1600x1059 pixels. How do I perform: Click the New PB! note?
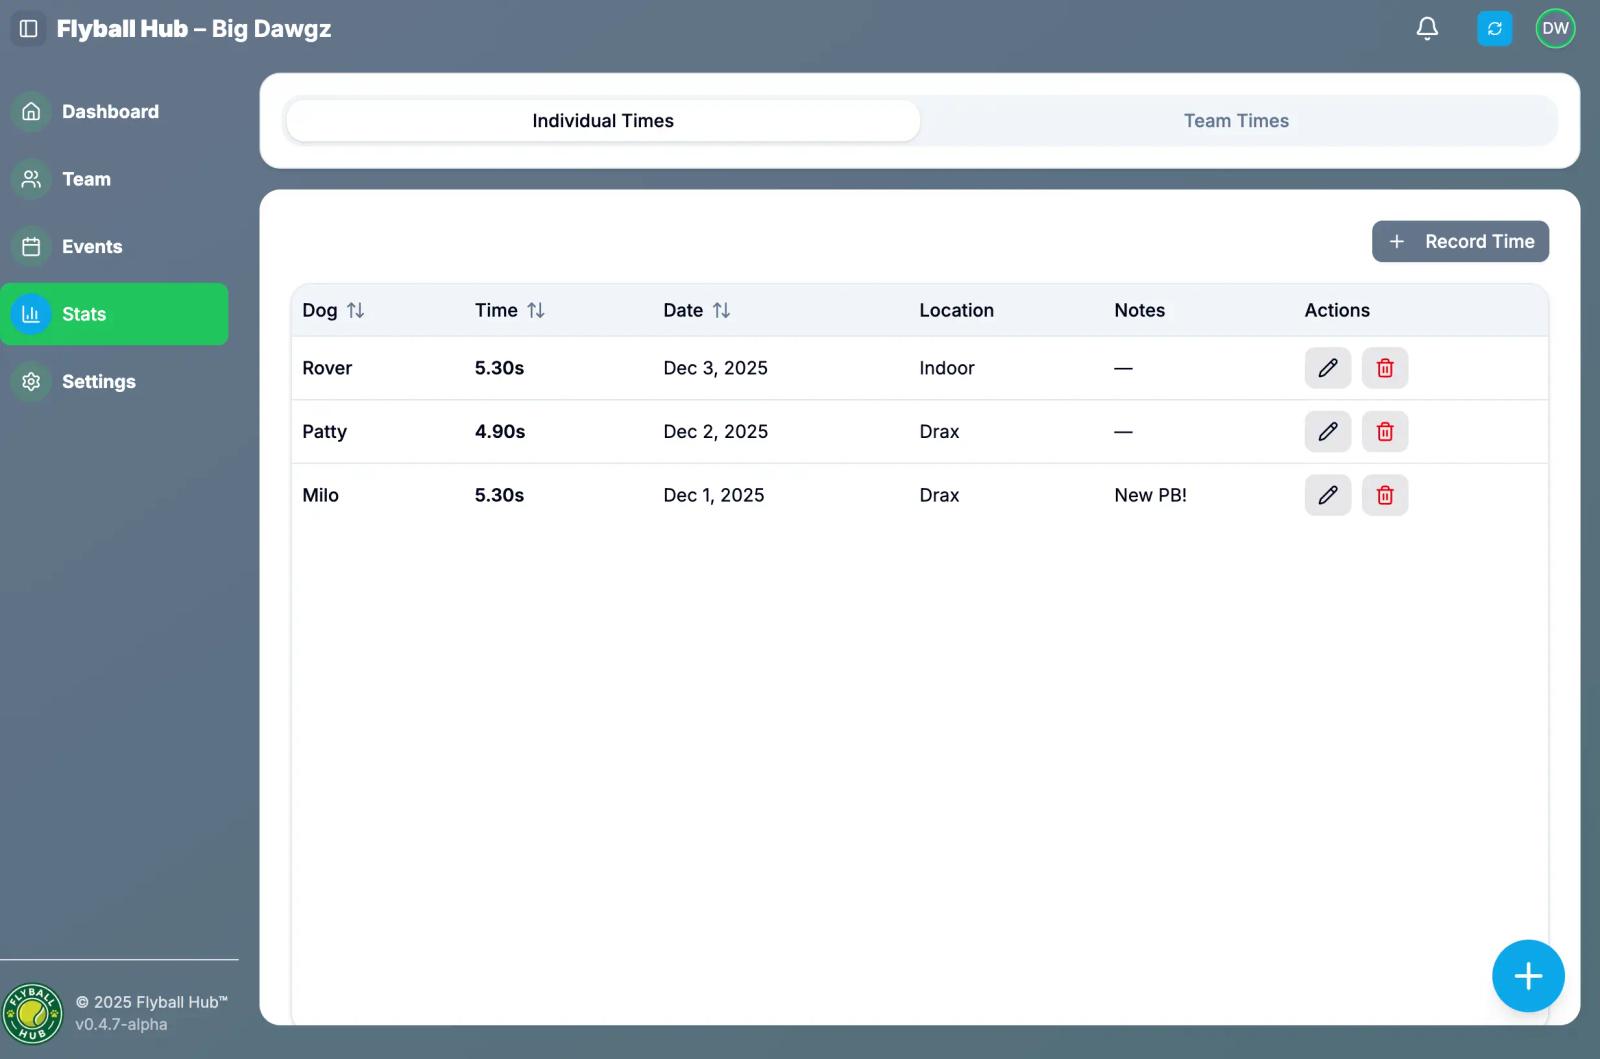tap(1150, 495)
